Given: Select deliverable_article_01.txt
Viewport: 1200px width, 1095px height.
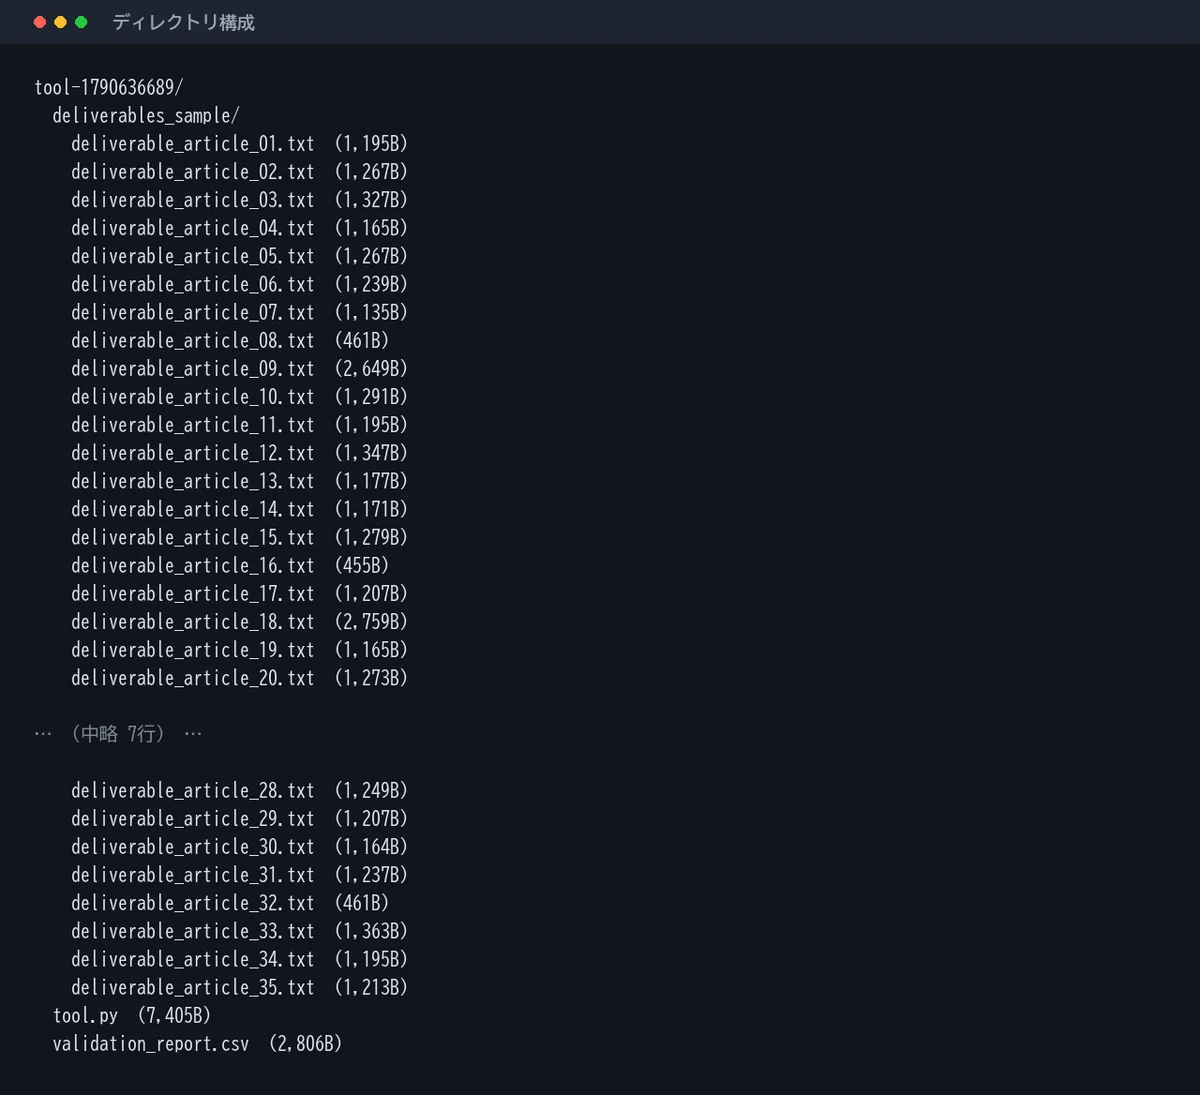Looking at the screenshot, I should point(193,143).
